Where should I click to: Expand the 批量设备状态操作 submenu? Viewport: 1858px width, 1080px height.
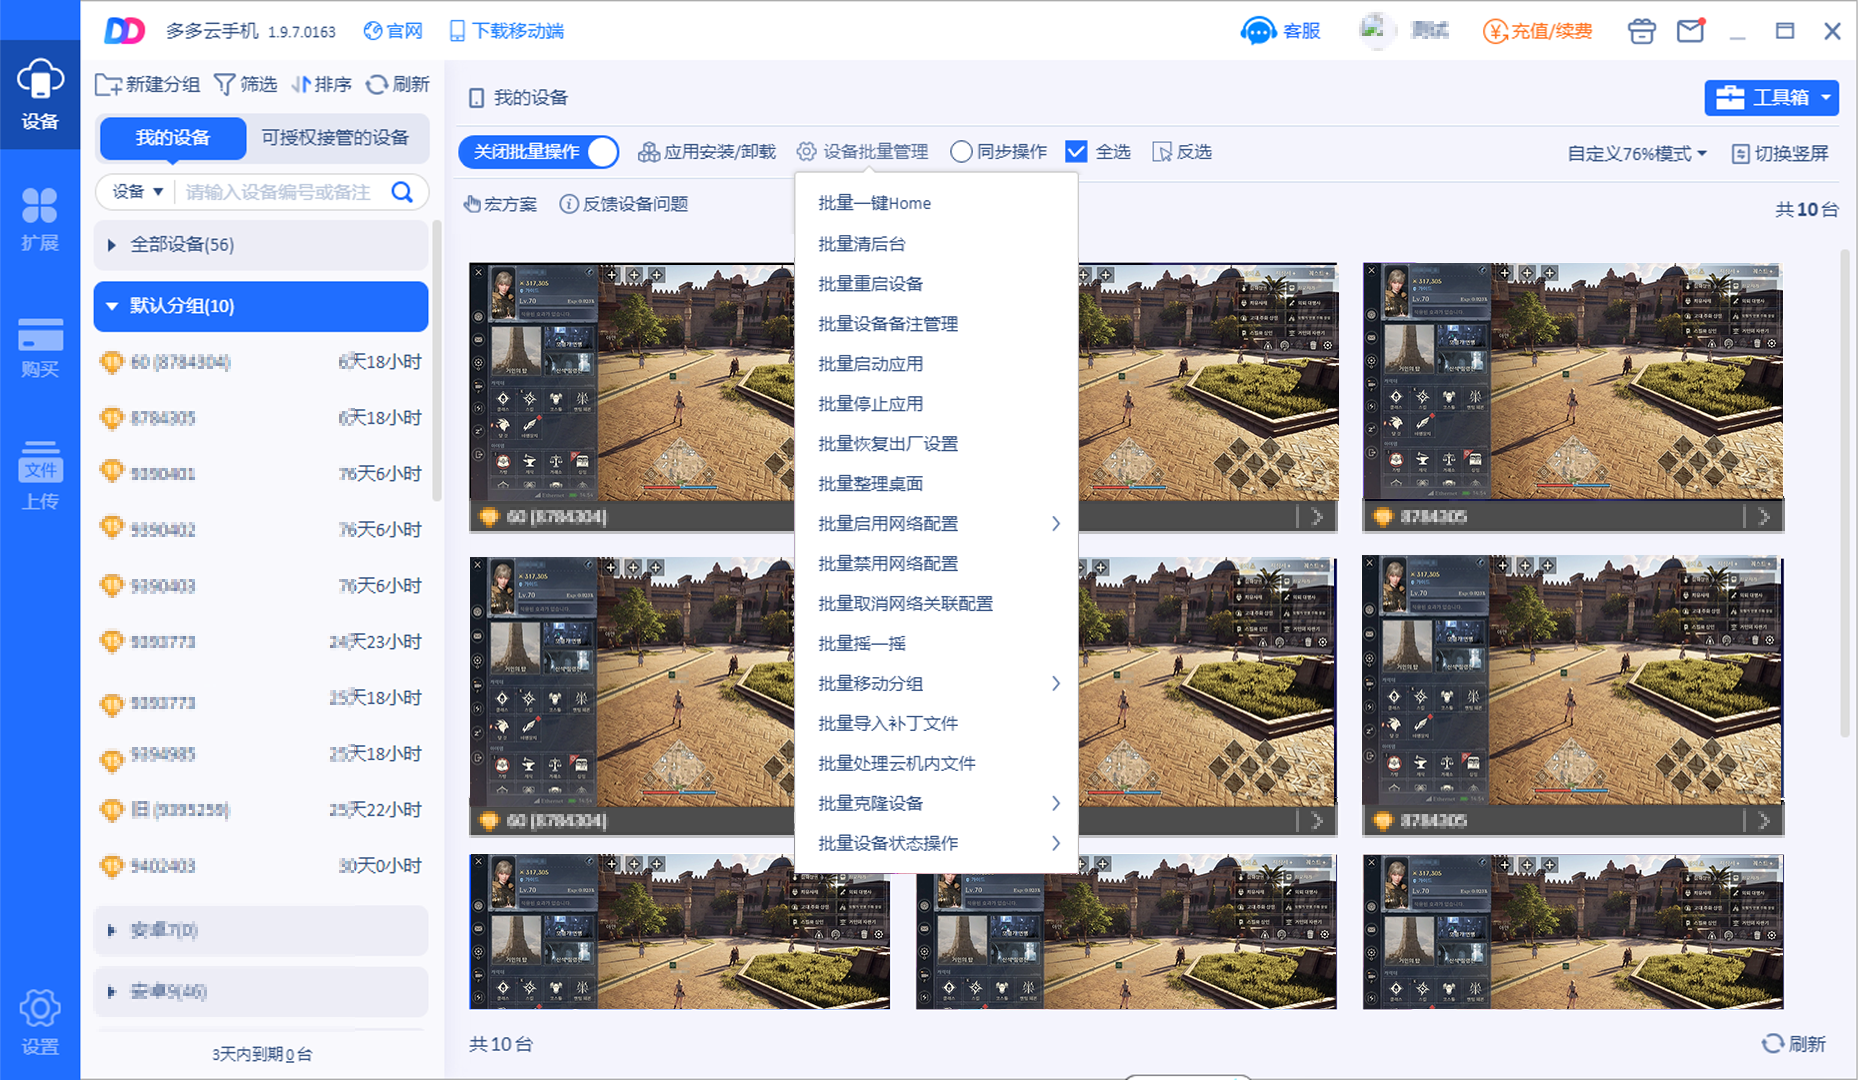tap(936, 844)
